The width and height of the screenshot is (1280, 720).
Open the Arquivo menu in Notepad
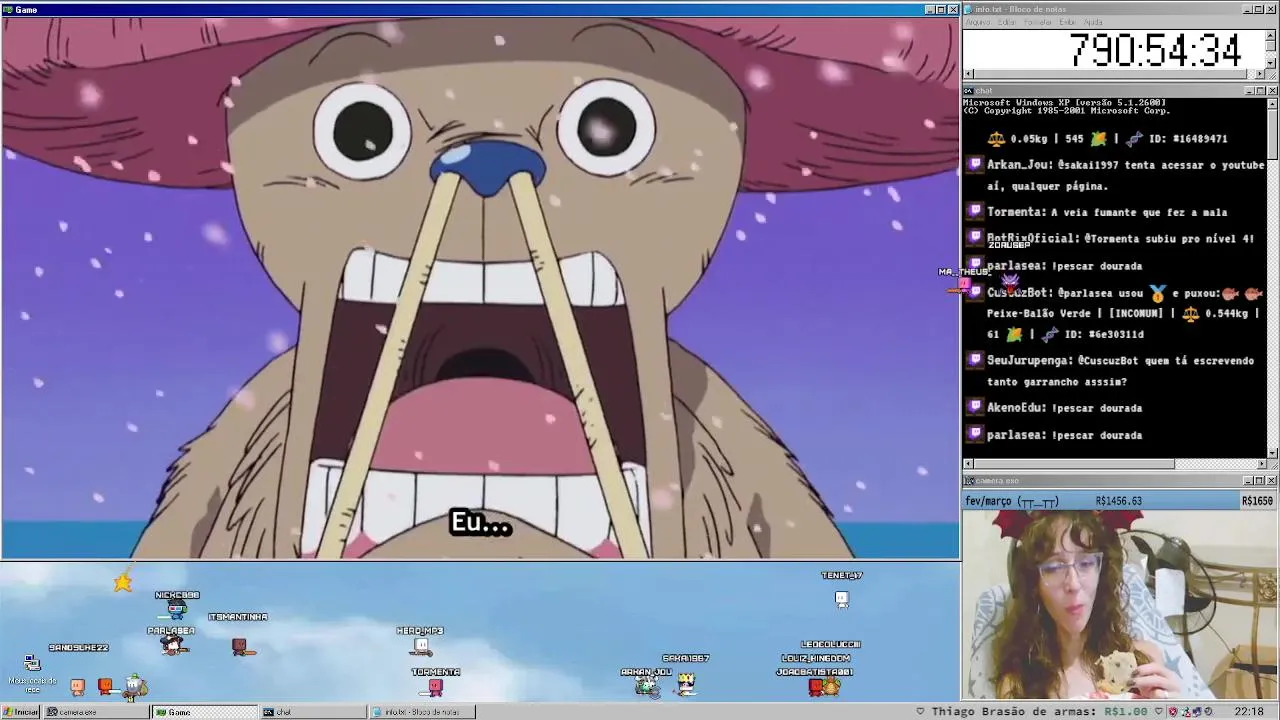pyautogui.click(x=978, y=22)
